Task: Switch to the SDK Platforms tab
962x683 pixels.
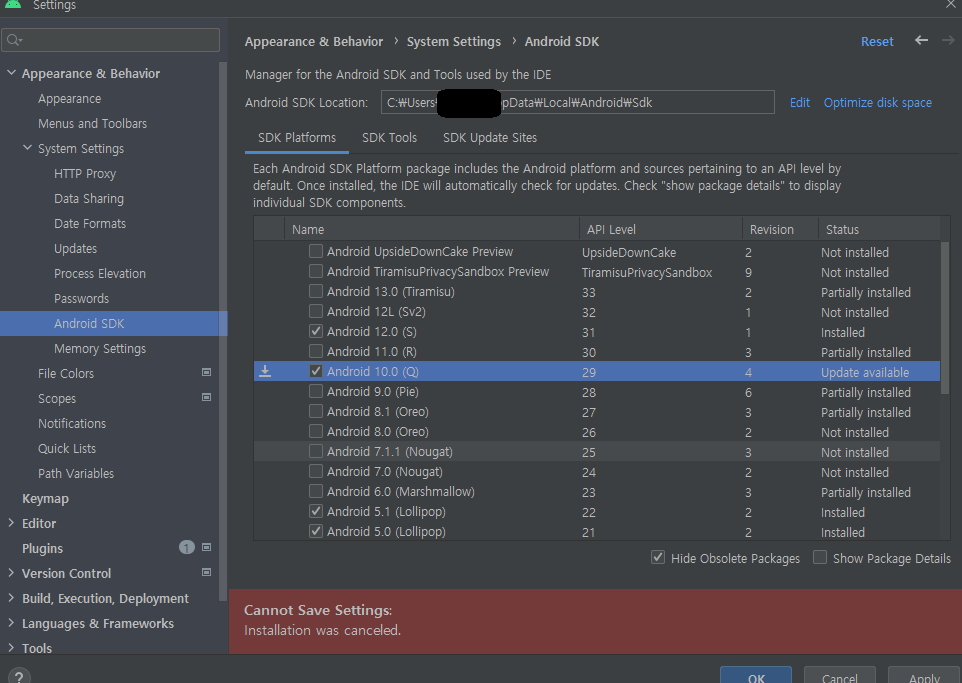Action: pos(297,137)
